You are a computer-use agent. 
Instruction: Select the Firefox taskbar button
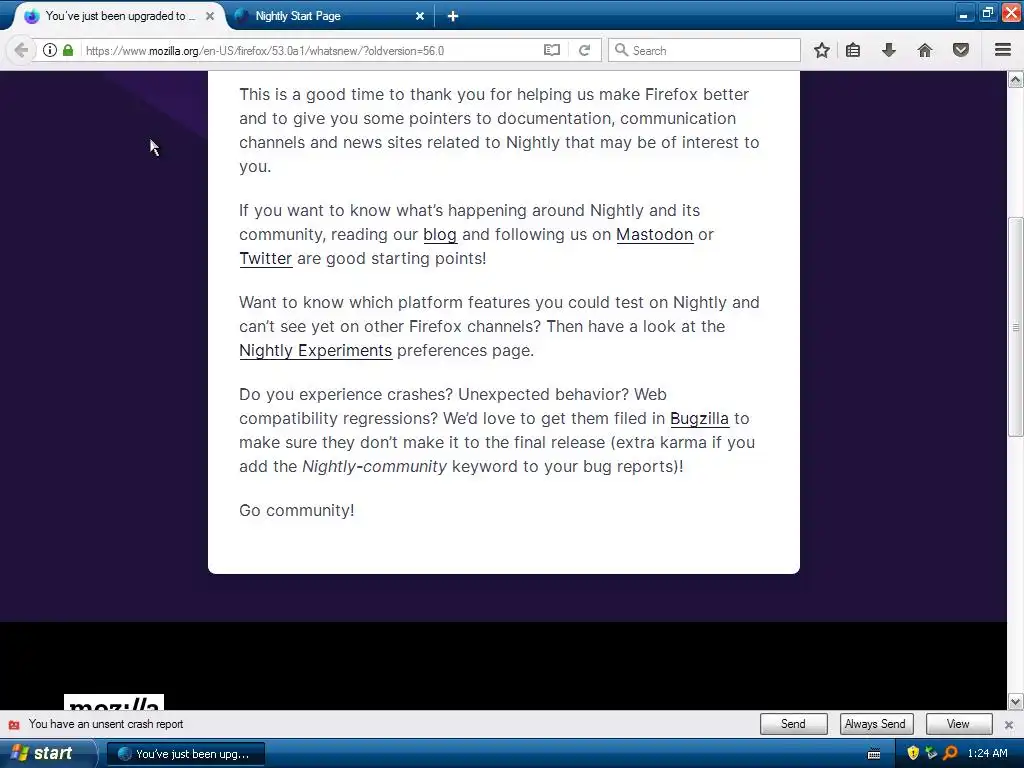pyautogui.click(x=186, y=754)
